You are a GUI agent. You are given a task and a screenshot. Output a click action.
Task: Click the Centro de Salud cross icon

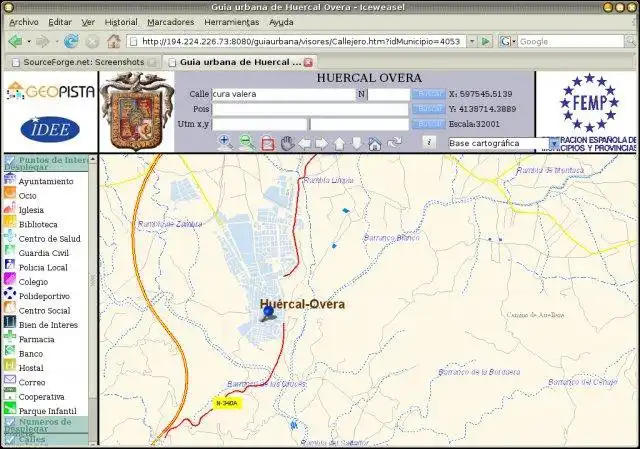tap(9, 236)
